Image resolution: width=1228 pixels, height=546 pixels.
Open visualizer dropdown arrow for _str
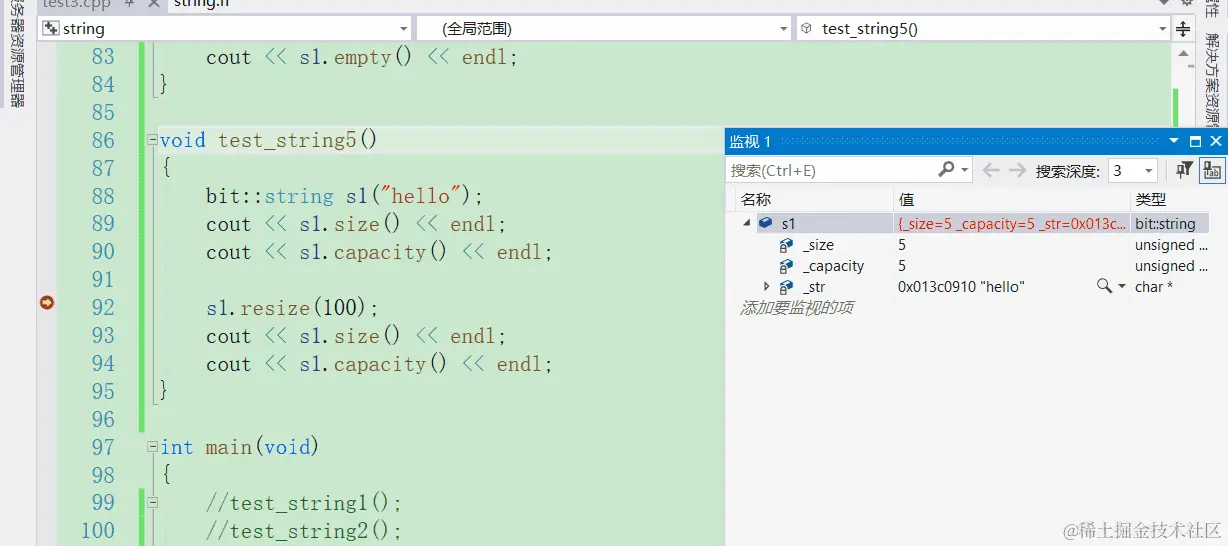[x=1122, y=287]
